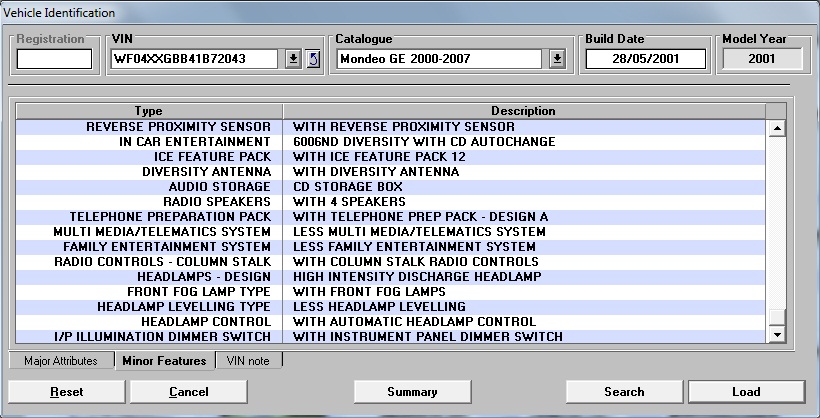Open the VIN note tab

click(x=249, y=361)
